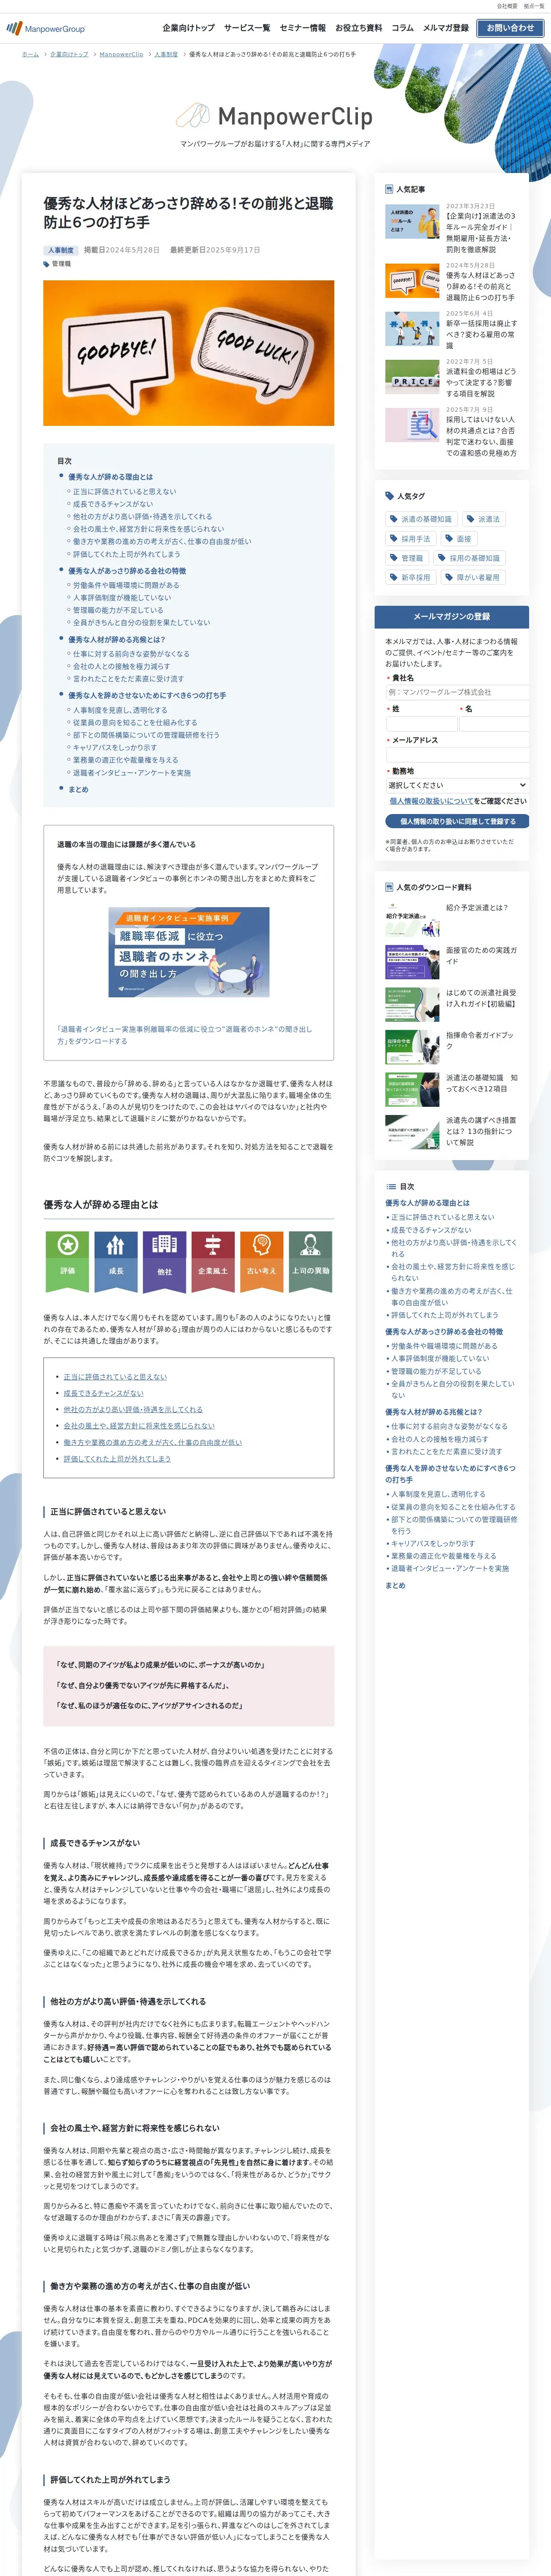This screenshot has height=2576, width=551.
Task: Open the 管理職 tag in the 人気タグ box
Action: tap(407, 558)
